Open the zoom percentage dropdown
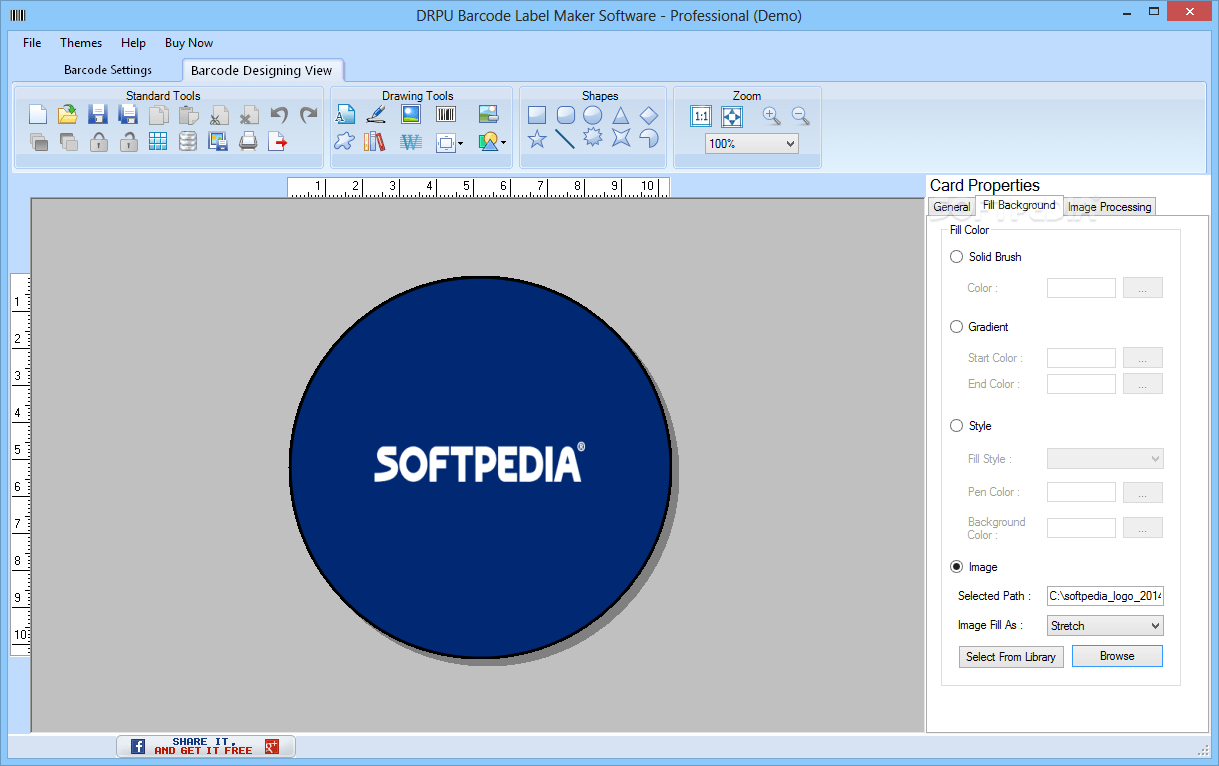This screenshot has width=1219, height=766. tap(750, 143)
